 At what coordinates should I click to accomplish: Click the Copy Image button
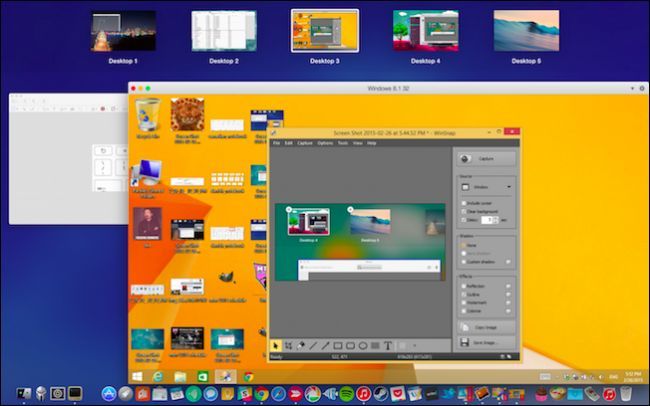pos(486,328)
